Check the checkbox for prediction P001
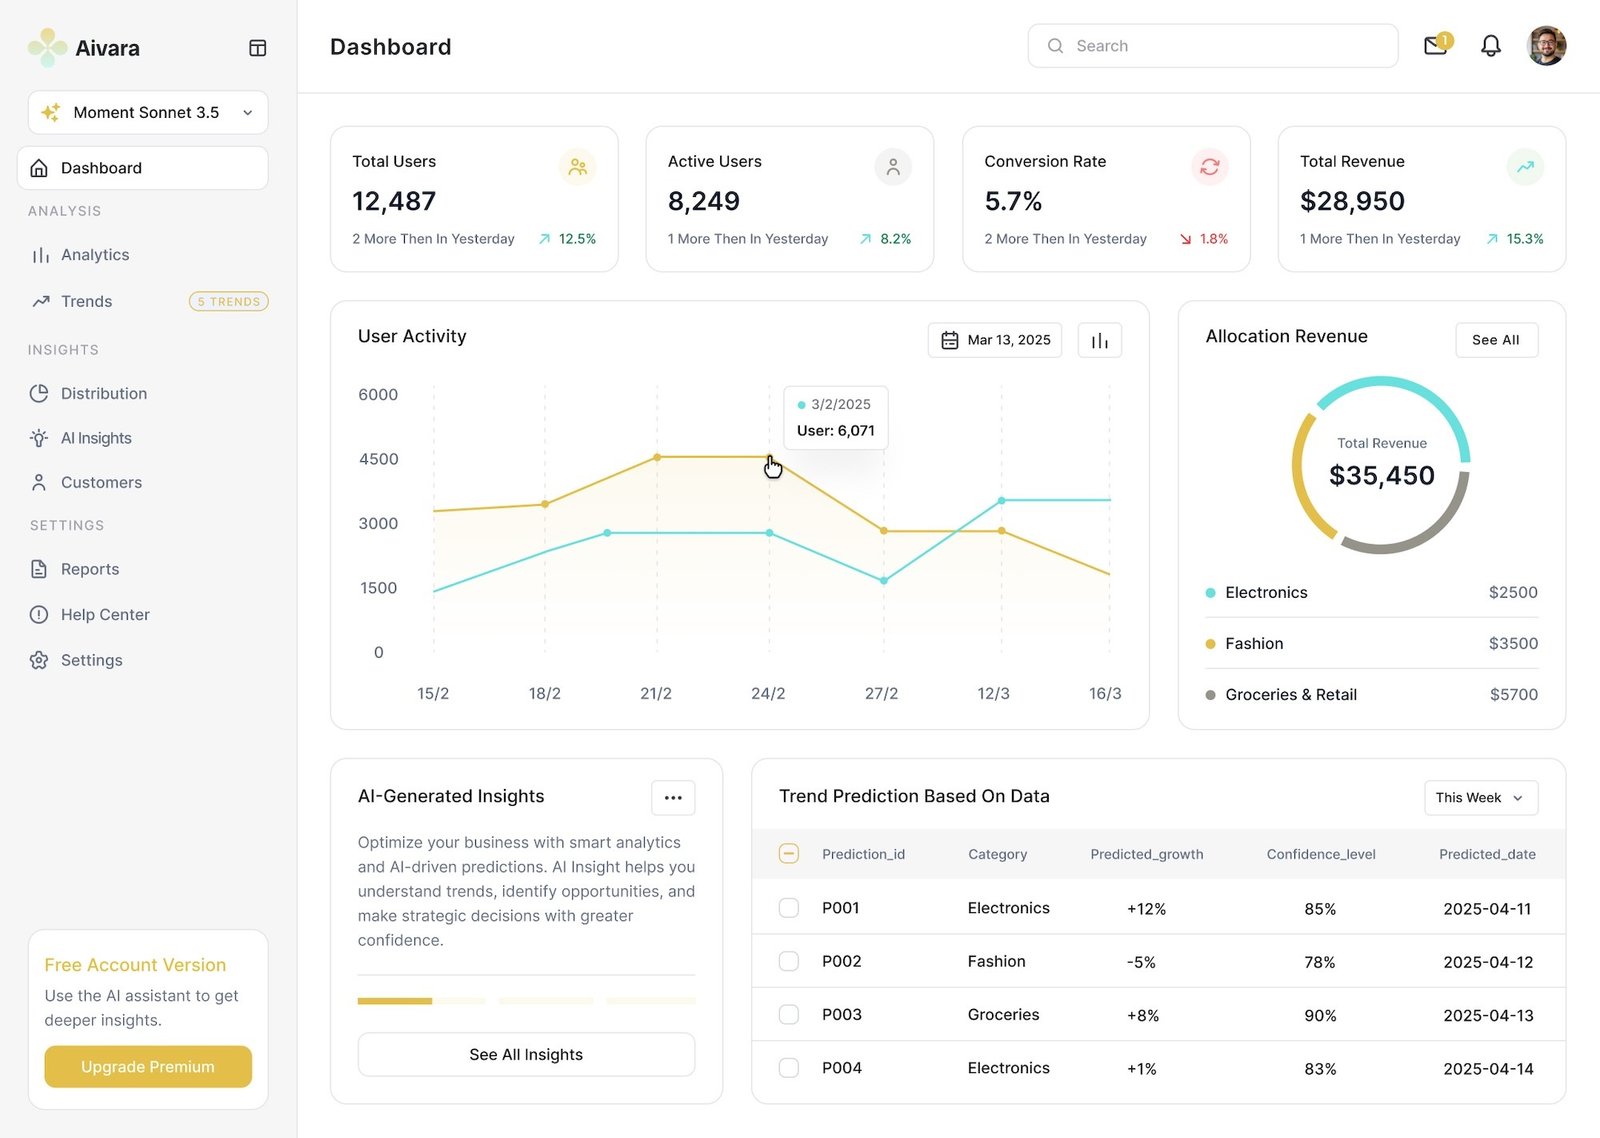The height and width of the screenshot is (1138, 1600). click(789, 908)
